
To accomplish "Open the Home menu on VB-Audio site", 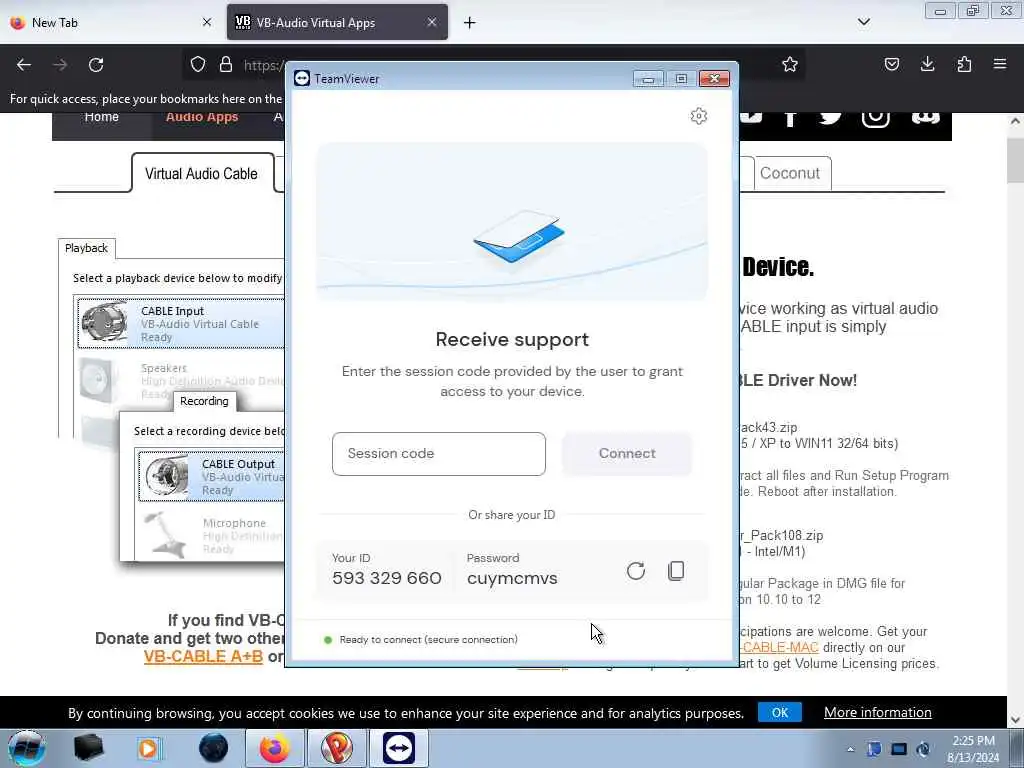I will (101, 119).
